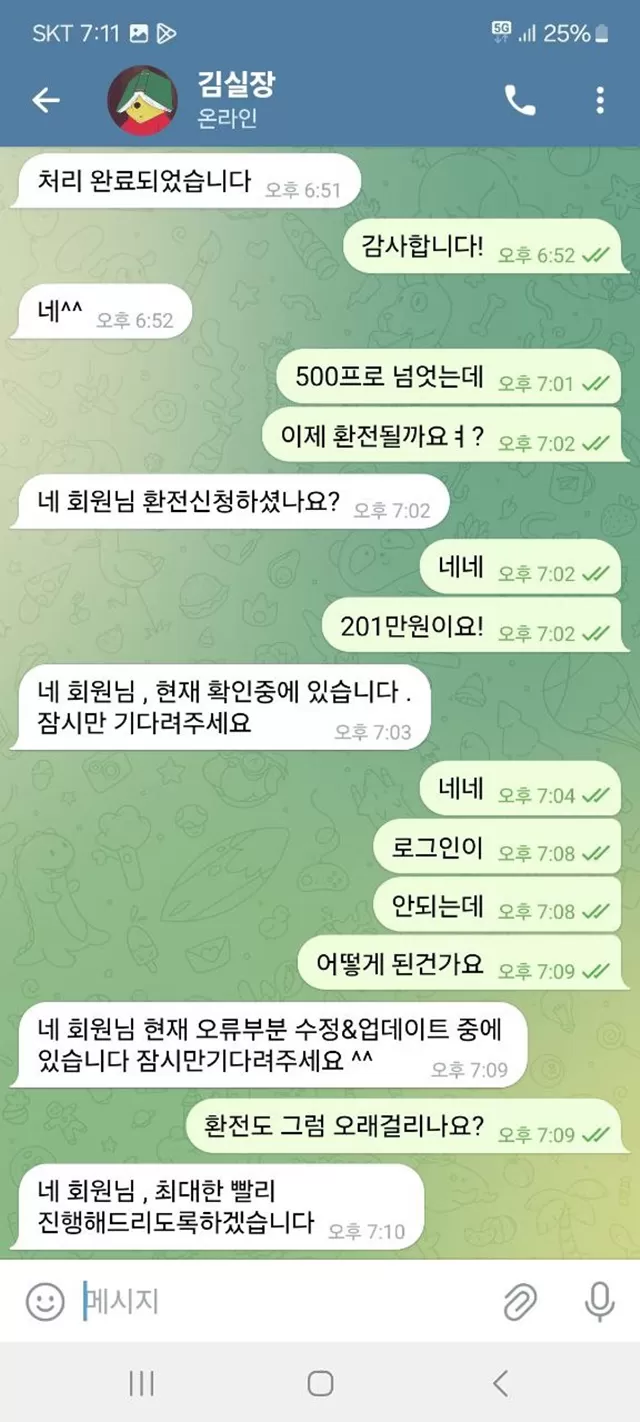The height and width of the screenshot is (1422, 640).
Task: Select the '500프로 넘엇는데' message
Action: [x=448, y=376]
